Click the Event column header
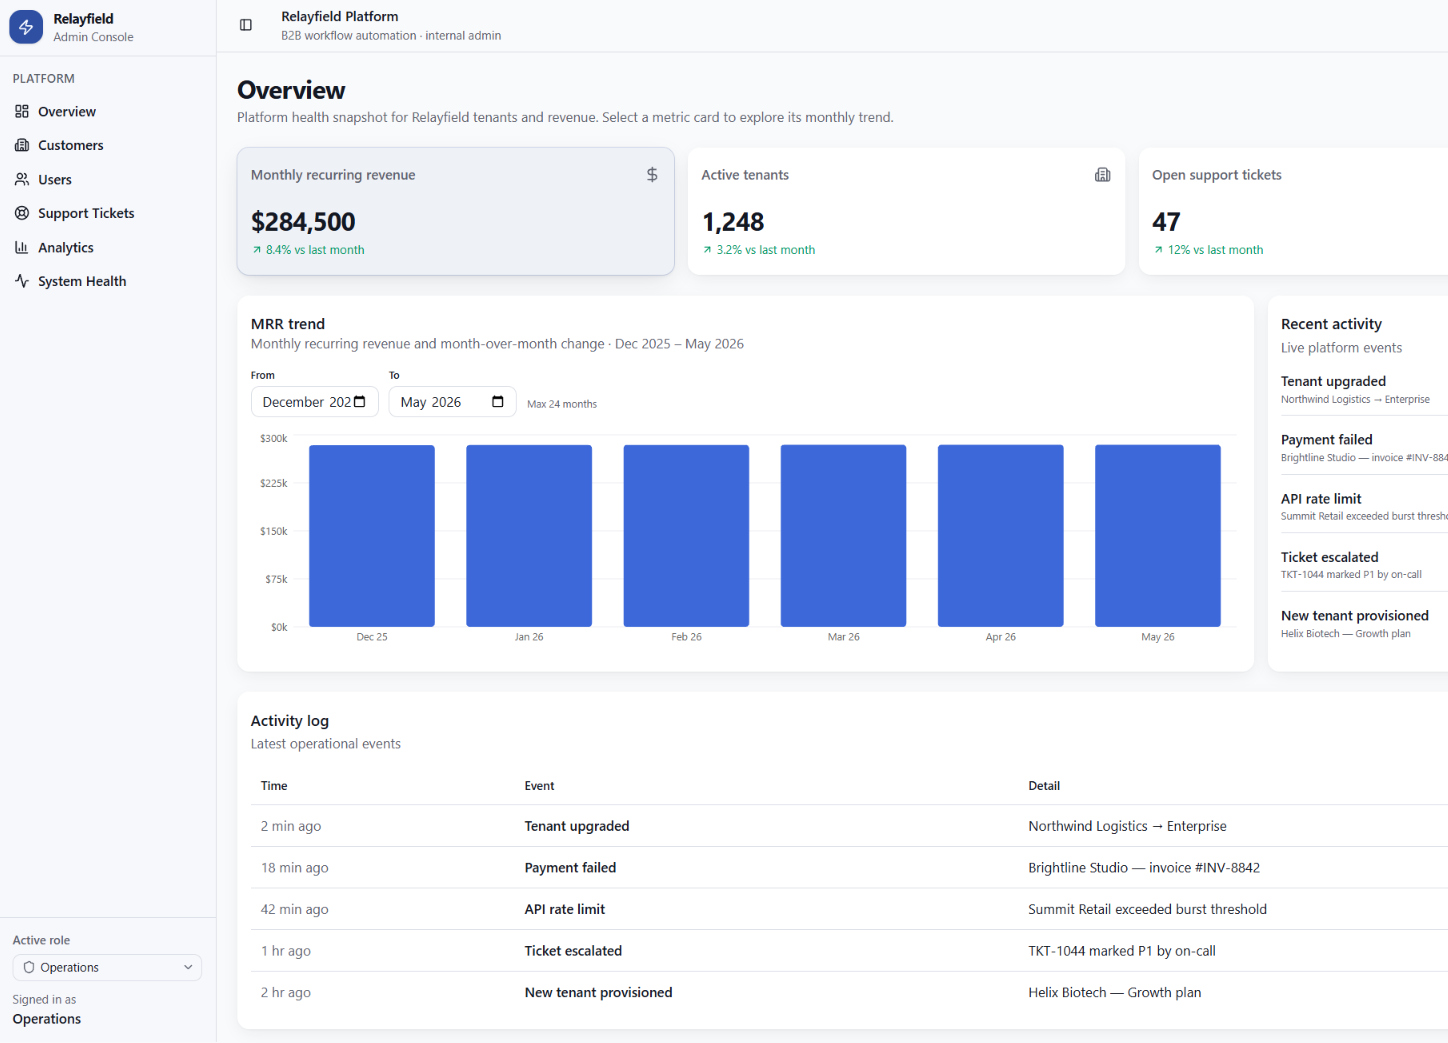 tap(539, 786)
